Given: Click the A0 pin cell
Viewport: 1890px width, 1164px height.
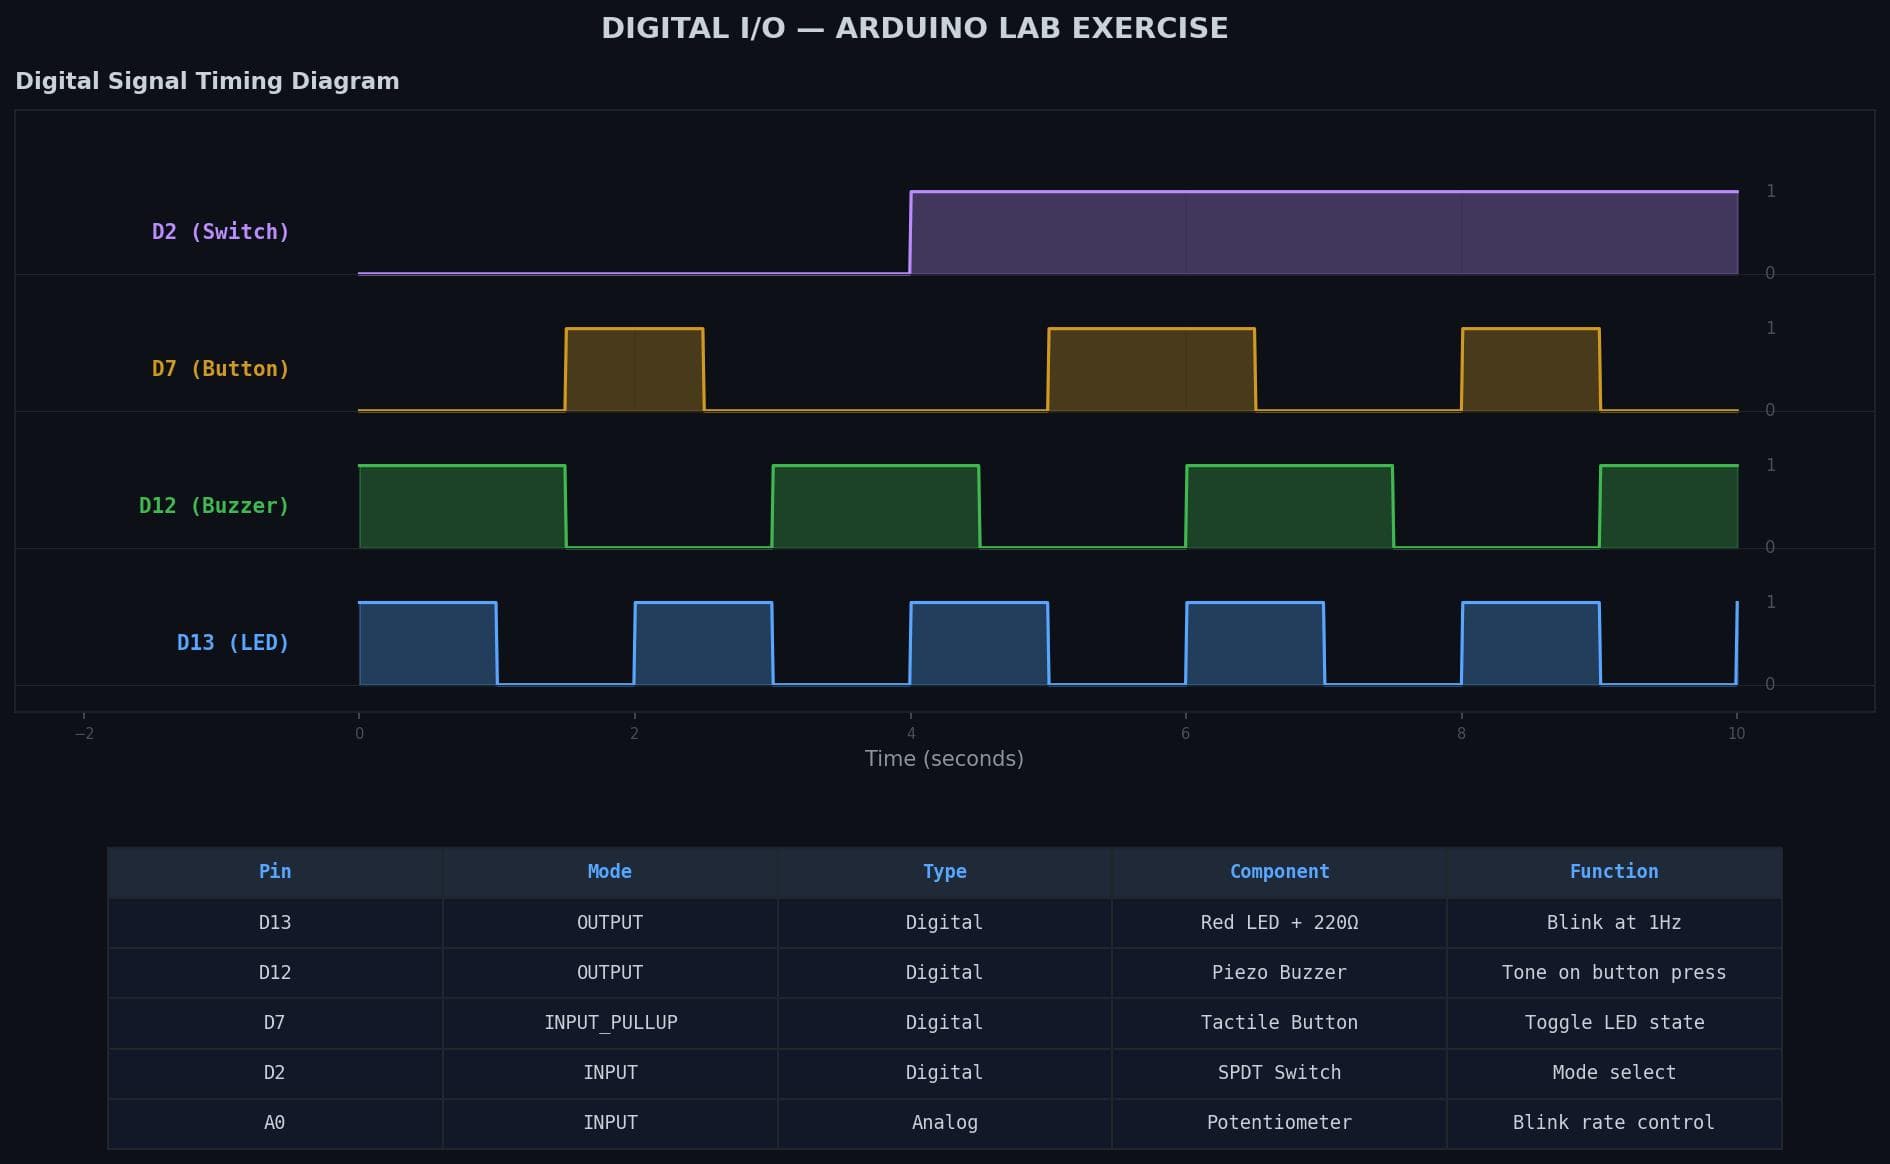Looking at the screenshot, I should [275, 1123].
